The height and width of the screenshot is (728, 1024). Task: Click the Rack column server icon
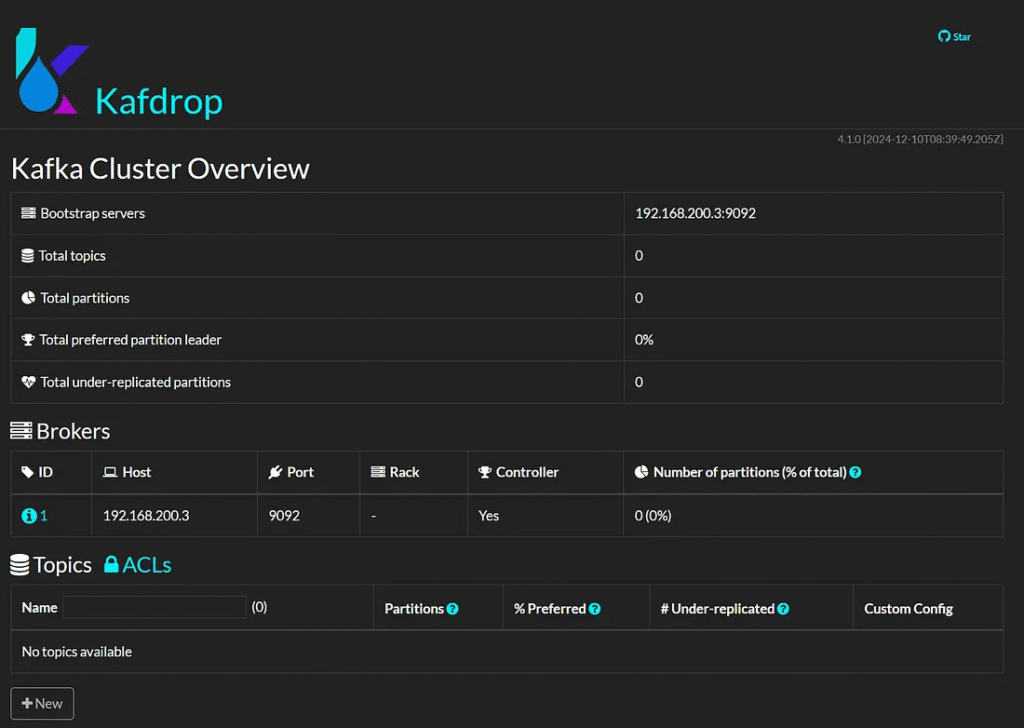pyautogui.click(x=378, y=472)
